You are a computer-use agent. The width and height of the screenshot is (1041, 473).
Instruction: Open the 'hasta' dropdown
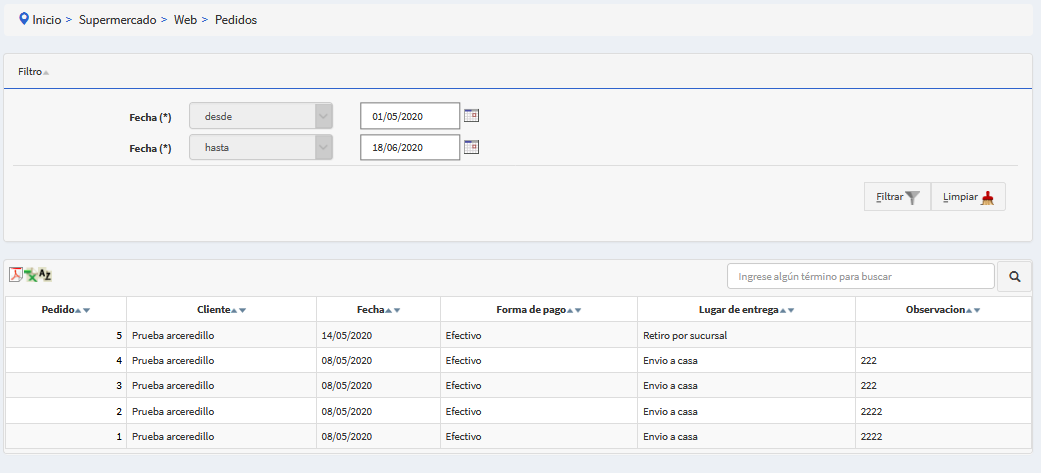pos(261,147)
